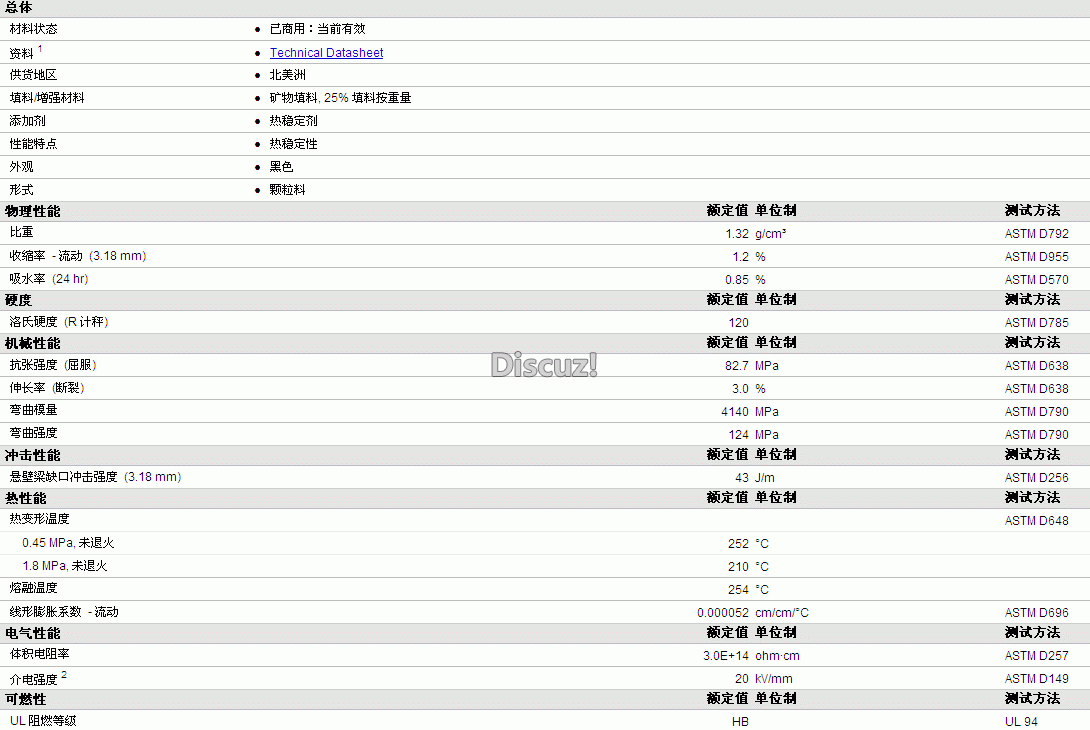Select the text 已商用：当前有效
This screenshot has width=1090, height=730.
317,29
